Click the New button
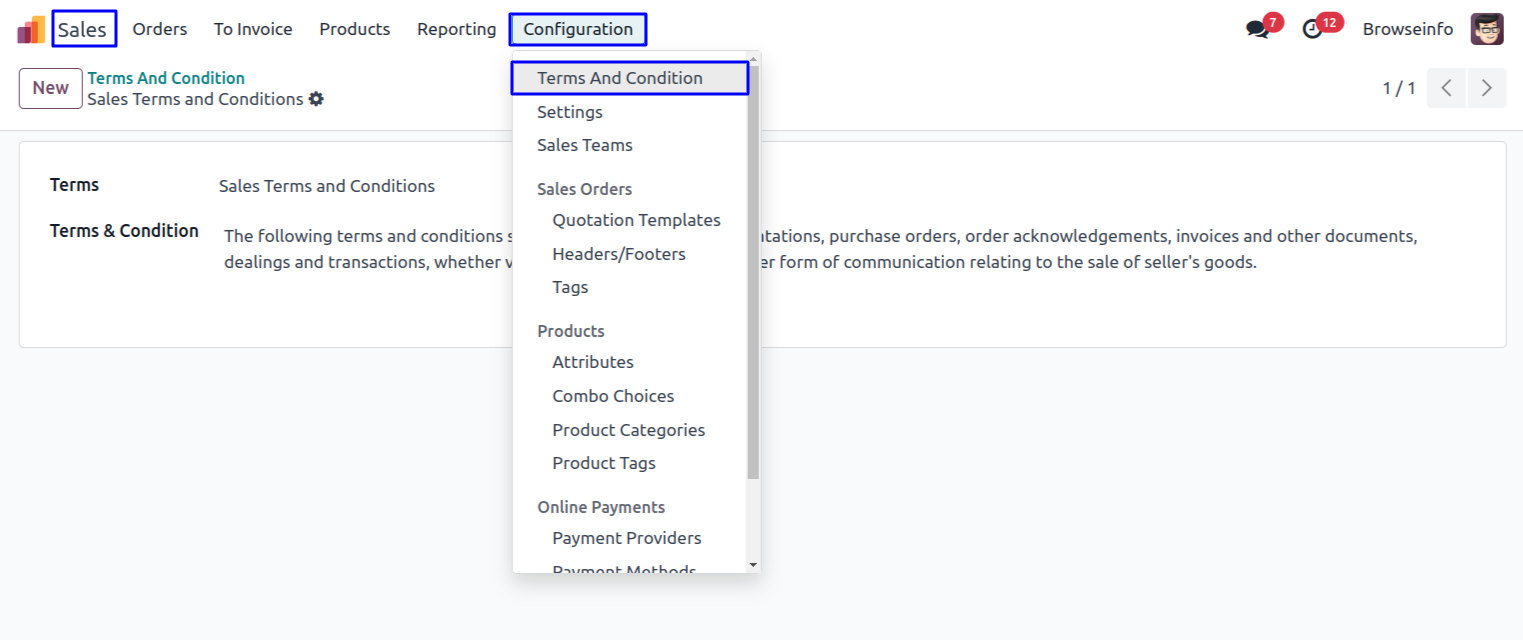The image size is (1523, 640). tap(51, 88)
